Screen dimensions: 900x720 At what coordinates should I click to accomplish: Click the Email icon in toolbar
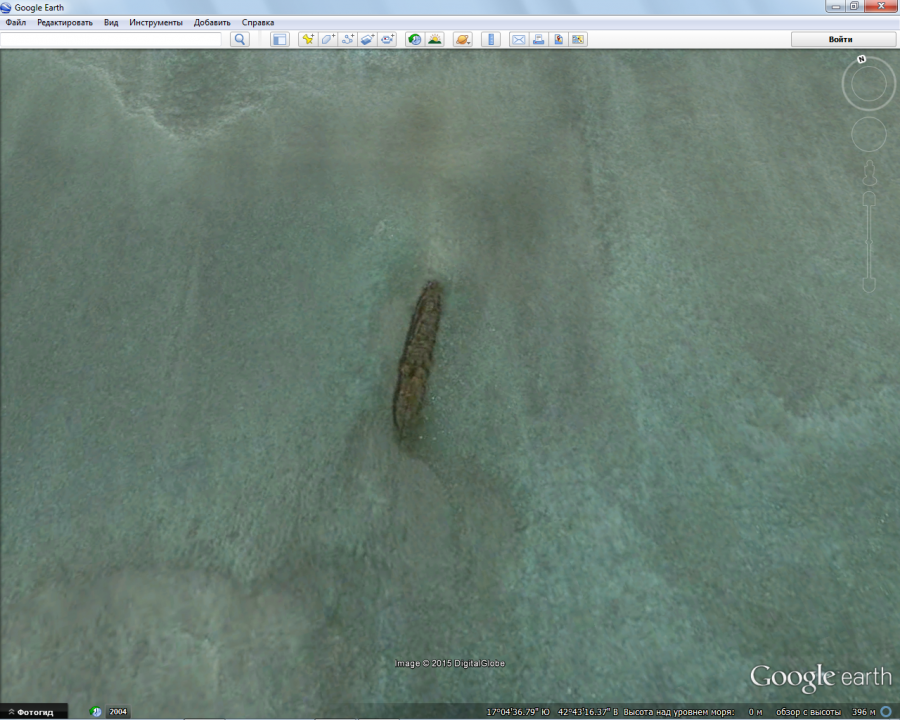(x=518, y=39)
